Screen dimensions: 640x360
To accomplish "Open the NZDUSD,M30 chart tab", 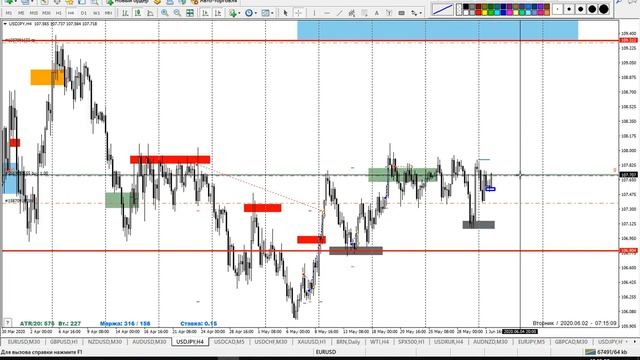I will tap(105, 342).
